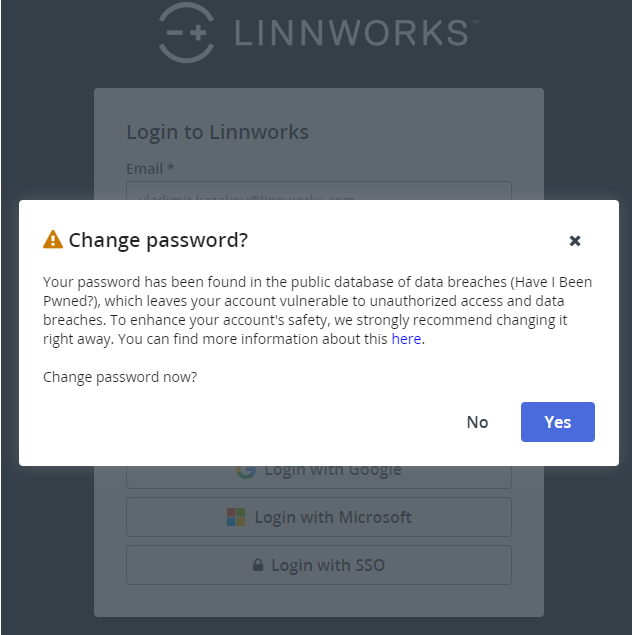Screen dimensions: 632x635
Task: Click the LINNWORKS wordmark text
Action: [x=350, y=32]
